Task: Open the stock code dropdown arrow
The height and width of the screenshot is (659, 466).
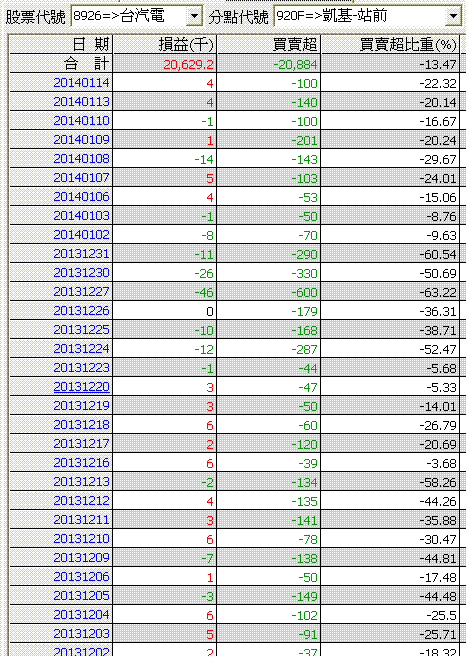Action: point(194,16)
